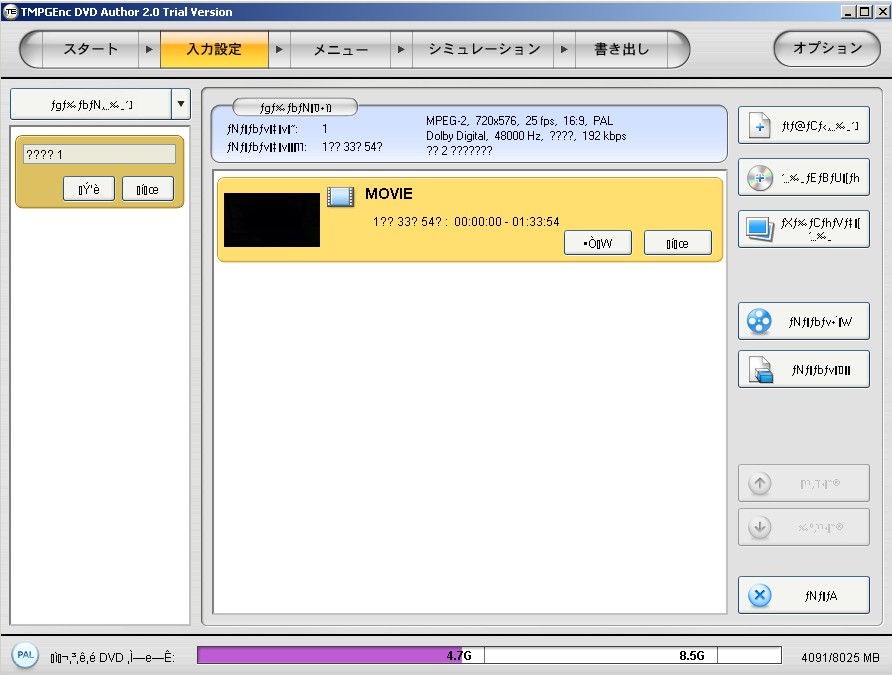Image resolution: width=892 pixels, height=675 pixels.
Task: Click the add file icon button with plus page
Action: pos(804,125)
